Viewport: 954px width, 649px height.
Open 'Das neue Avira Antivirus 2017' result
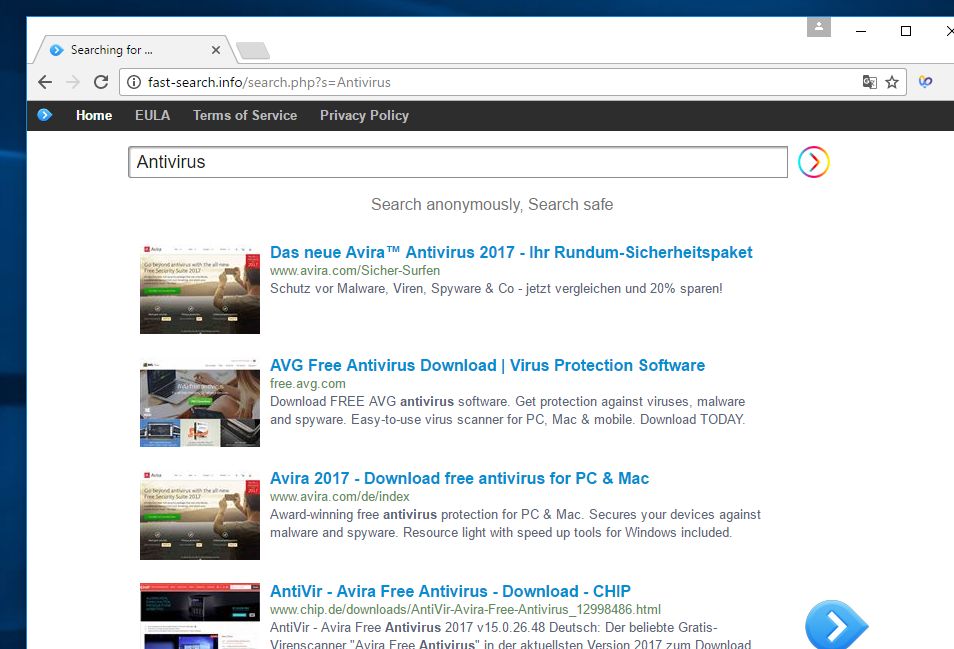(x=511, y=252)
